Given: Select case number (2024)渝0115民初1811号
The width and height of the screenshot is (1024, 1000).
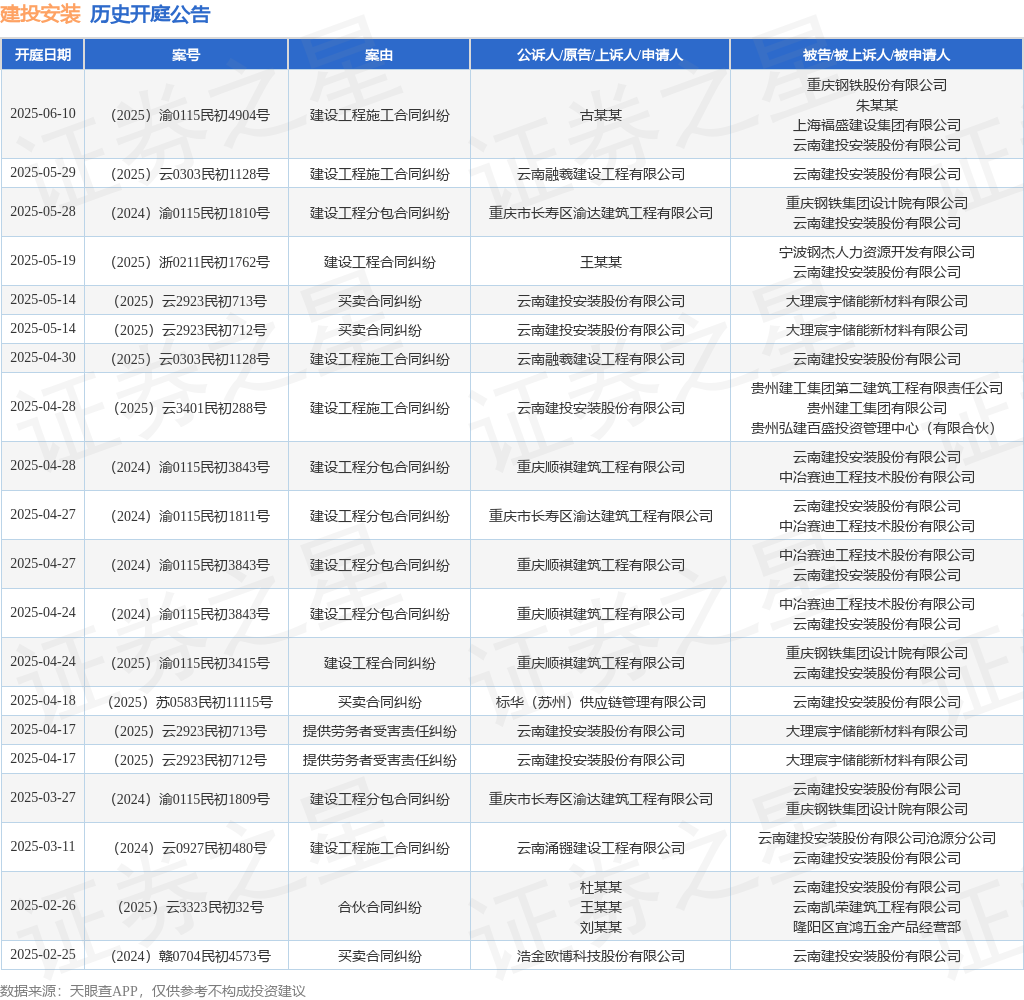Looking at the screenshot, I should point(189,516).
